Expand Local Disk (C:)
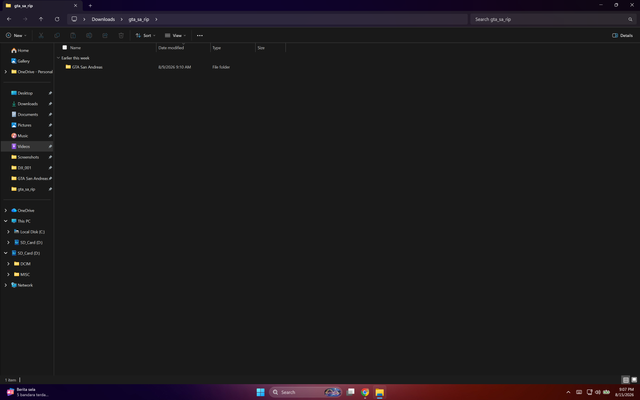640x400 pixels. click(x=8, y=232)
